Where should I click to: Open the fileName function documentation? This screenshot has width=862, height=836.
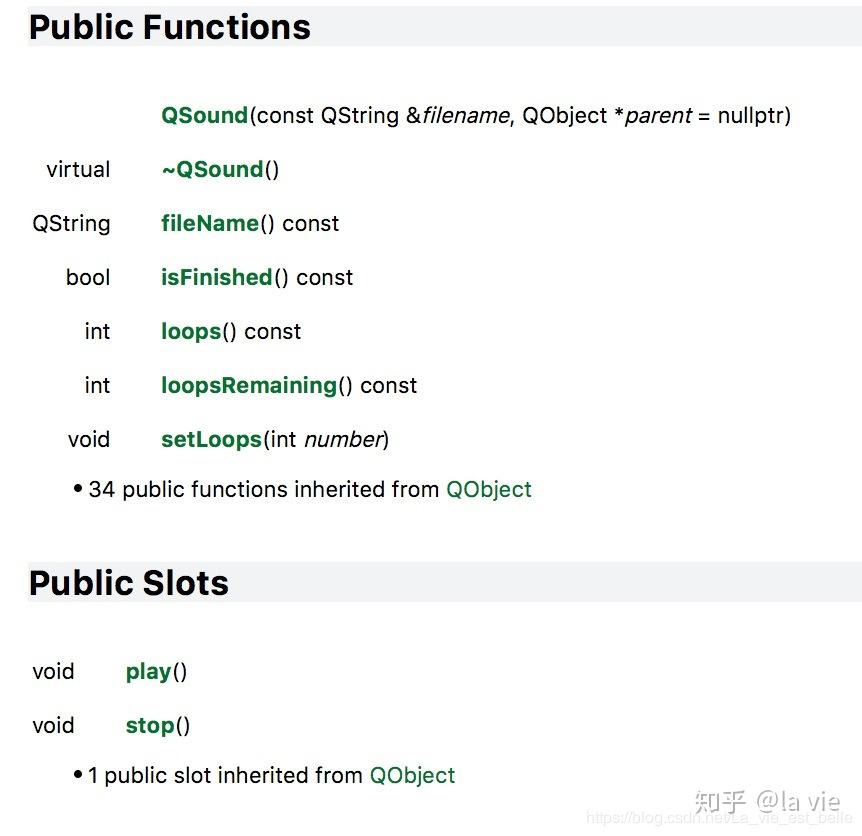tap(209, 224)
